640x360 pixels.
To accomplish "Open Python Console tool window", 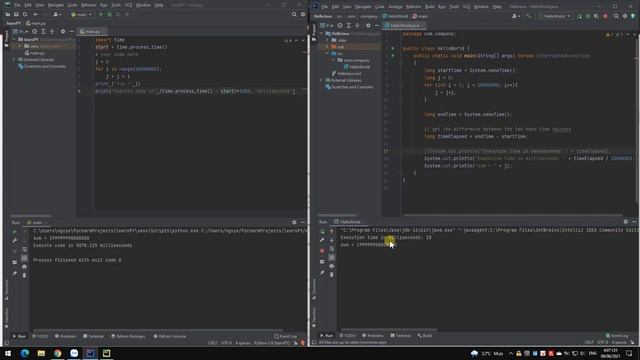I will click(x=170, y=336).
